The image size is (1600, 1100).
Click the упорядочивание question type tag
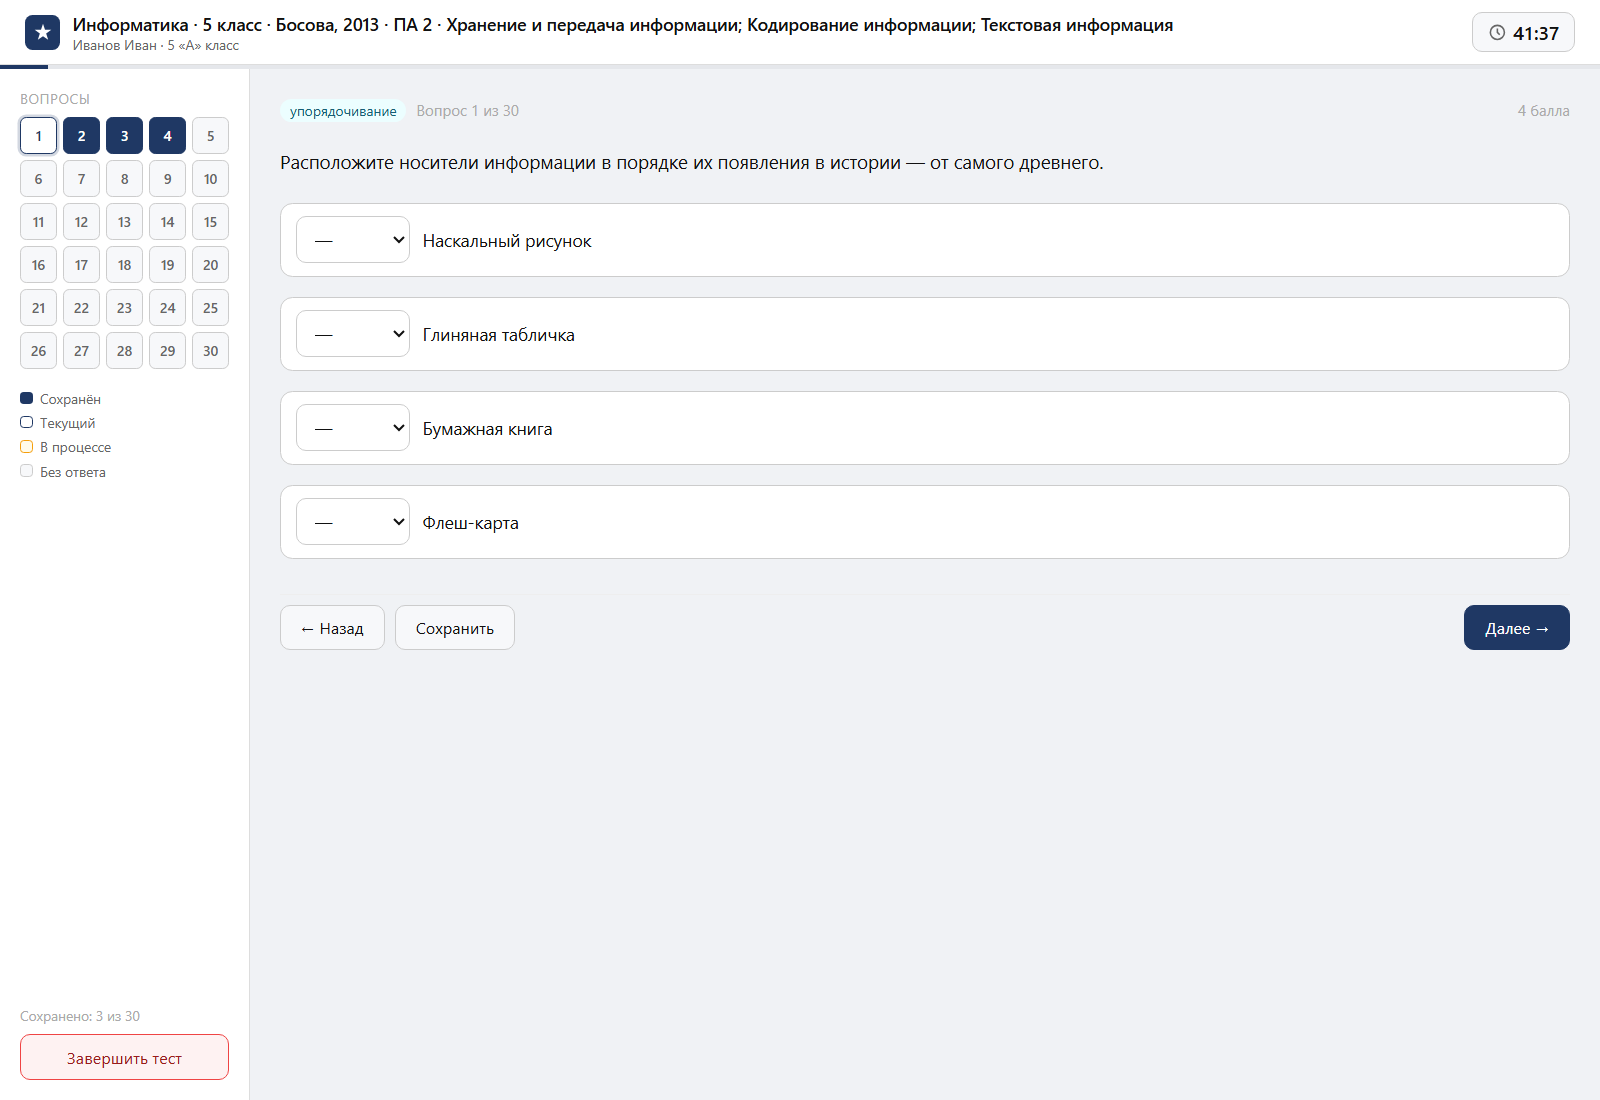343,111
